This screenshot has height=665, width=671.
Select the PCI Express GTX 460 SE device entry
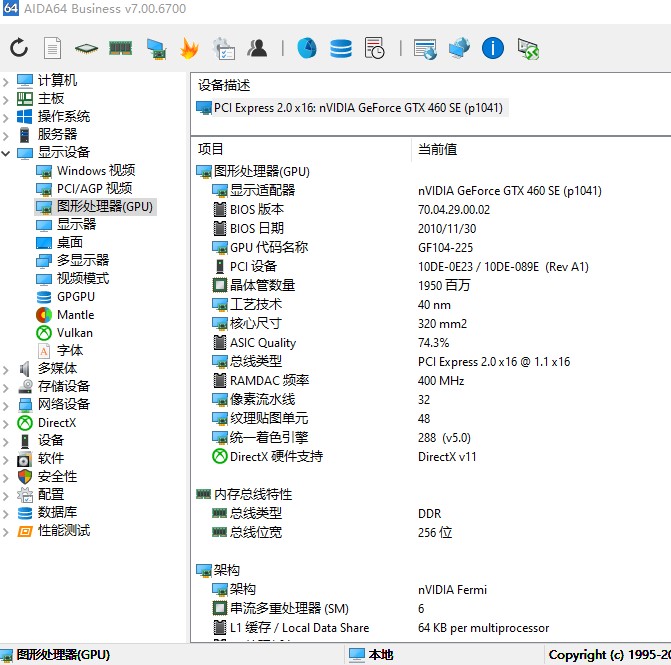pyautogui.click(x=351, y=108)
